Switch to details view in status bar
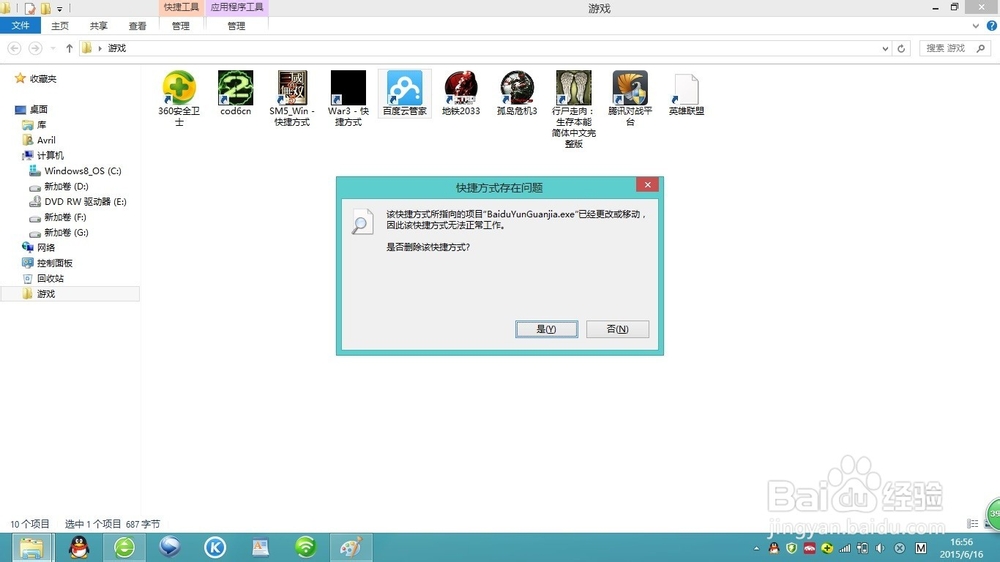Screen dimensions: 1000x562 coord(973,524)
